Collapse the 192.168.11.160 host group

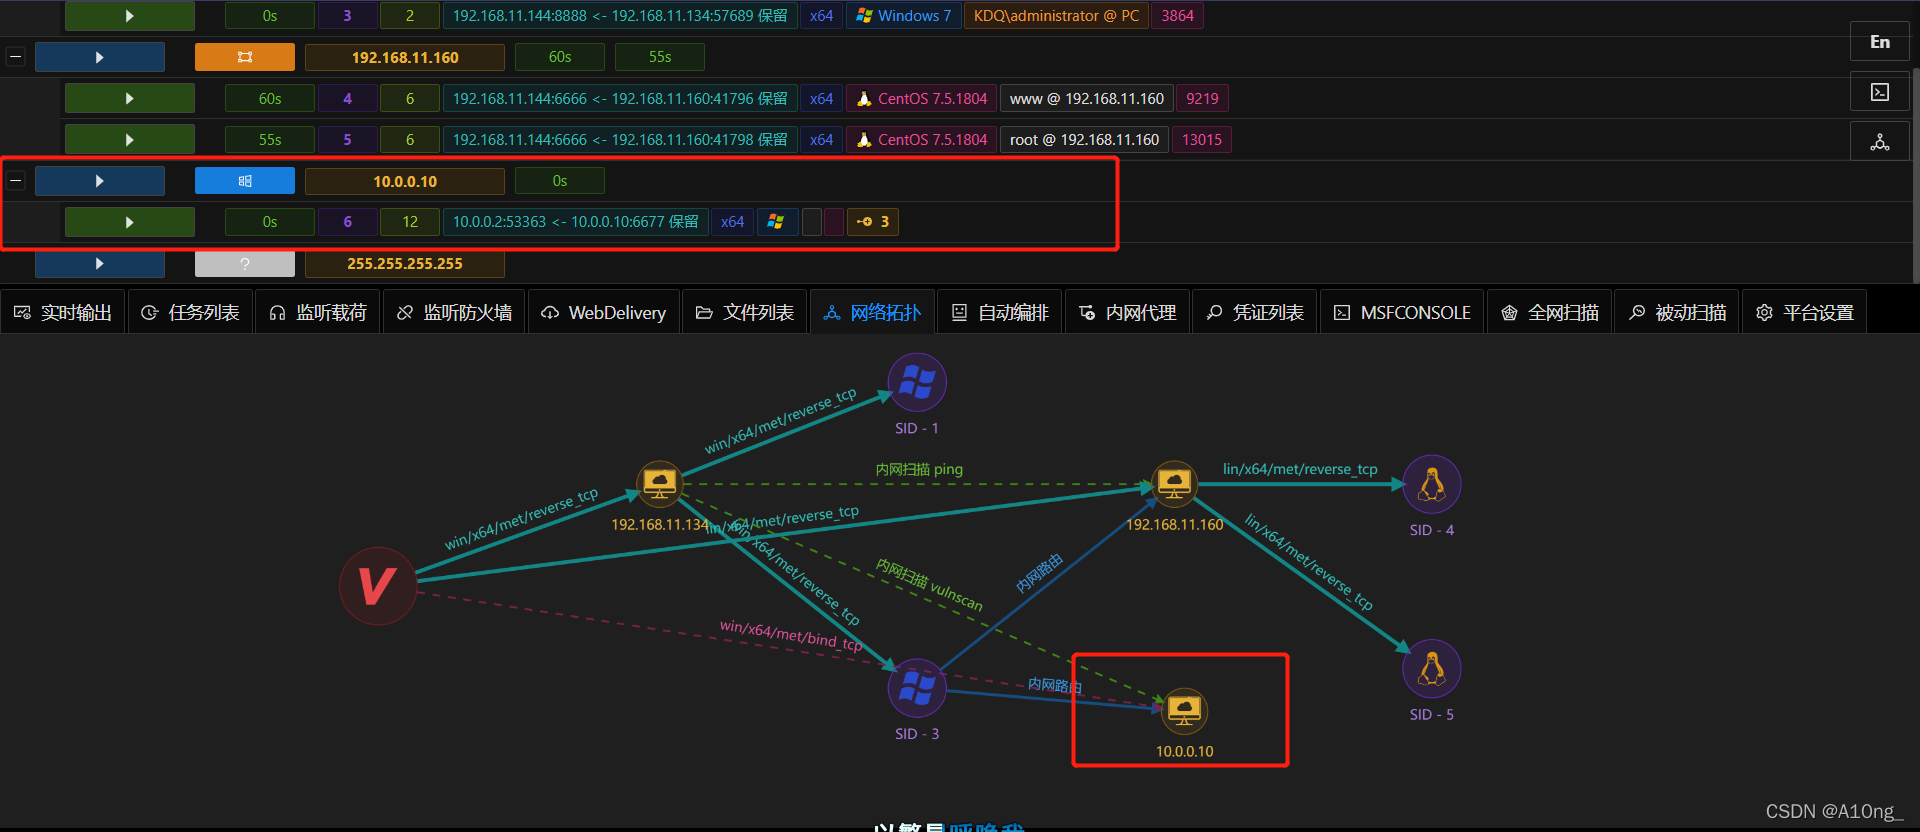tap(16, 57)
